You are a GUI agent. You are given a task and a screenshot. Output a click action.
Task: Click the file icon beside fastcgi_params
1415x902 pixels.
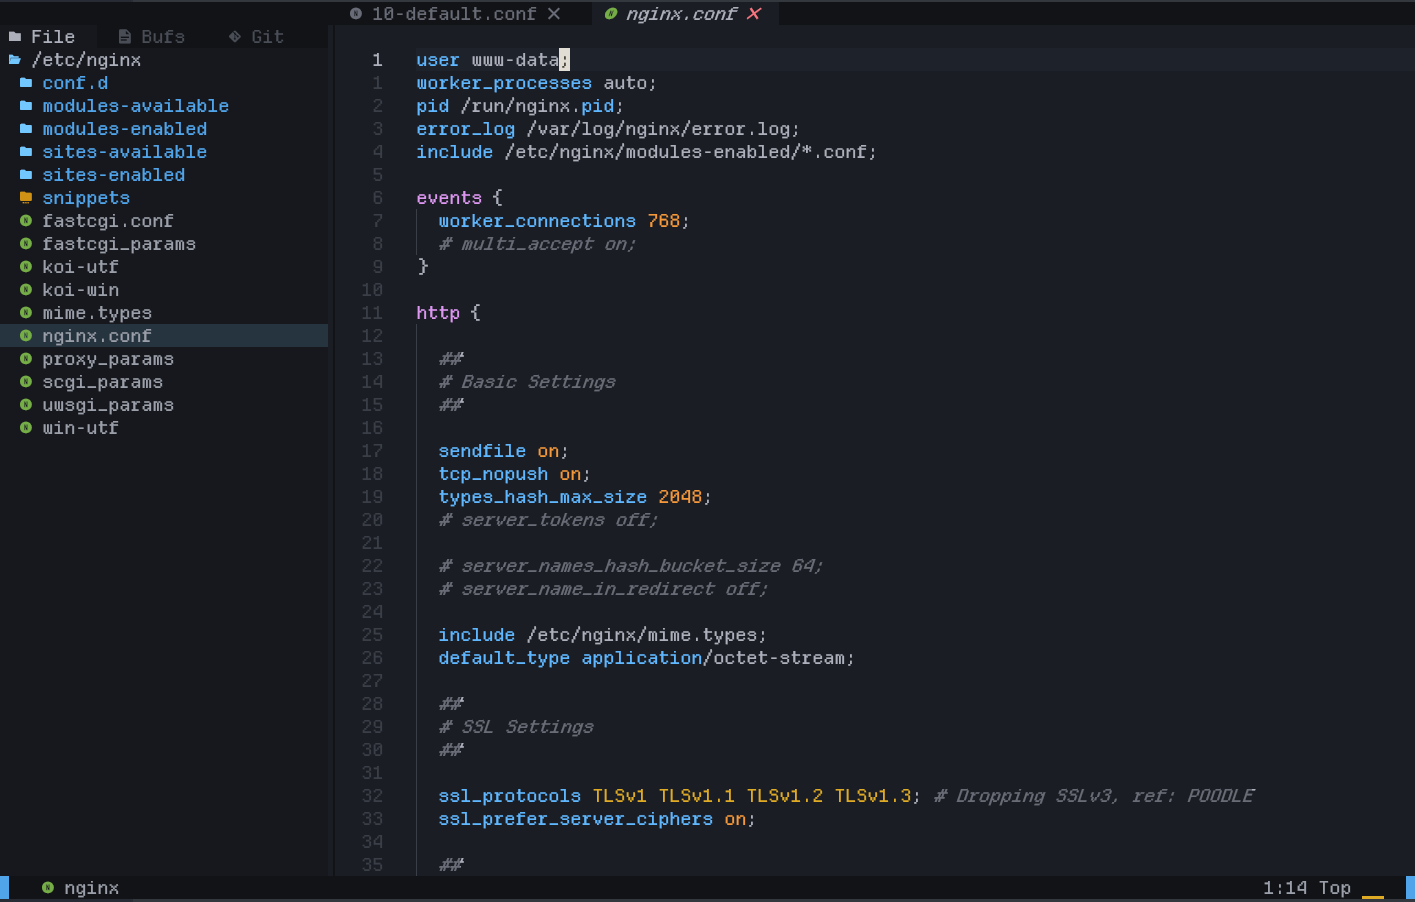pyautogui.click(x=26, y=244)
